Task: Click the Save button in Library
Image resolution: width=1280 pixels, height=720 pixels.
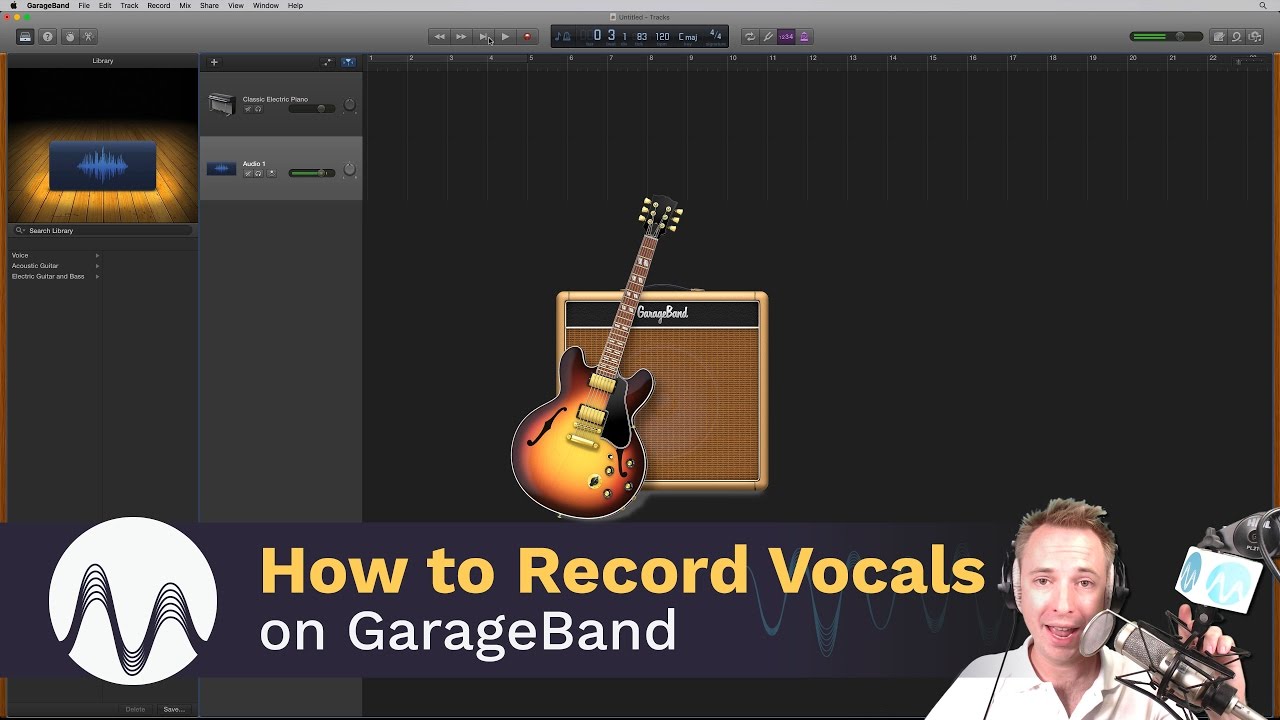Action: (173, 709)
